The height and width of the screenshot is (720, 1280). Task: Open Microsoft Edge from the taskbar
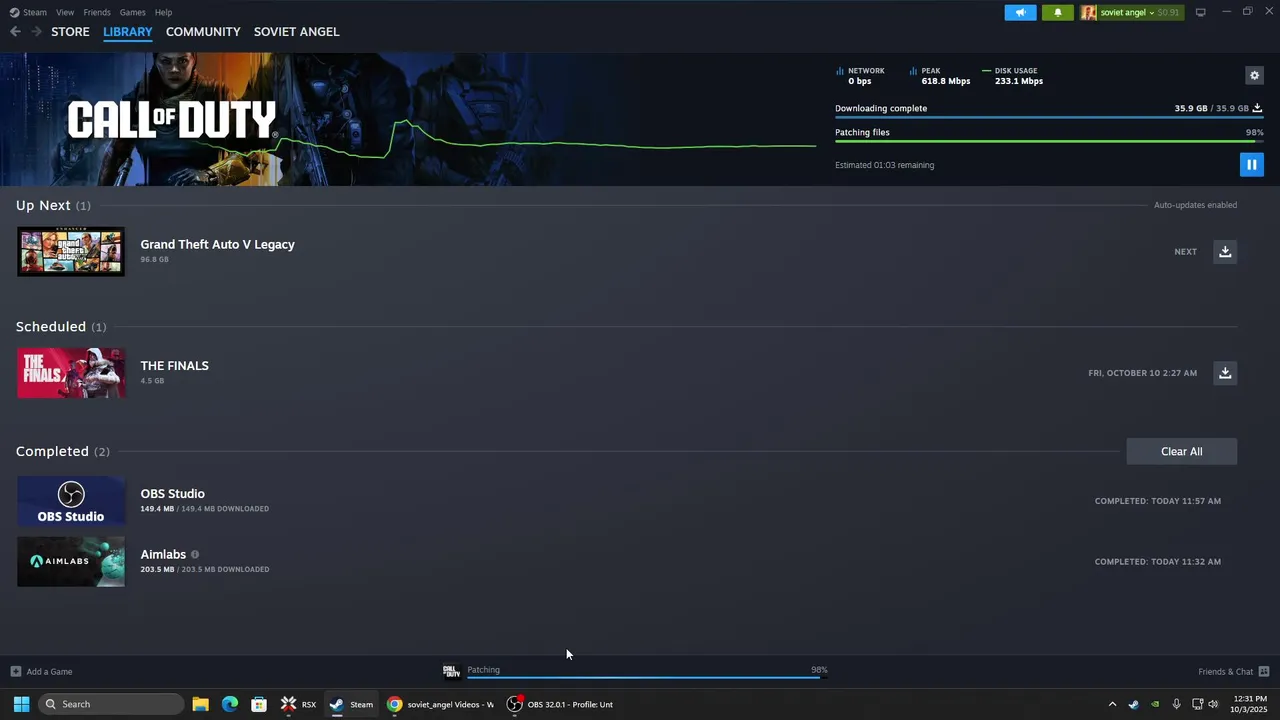[x=230, y=704]
